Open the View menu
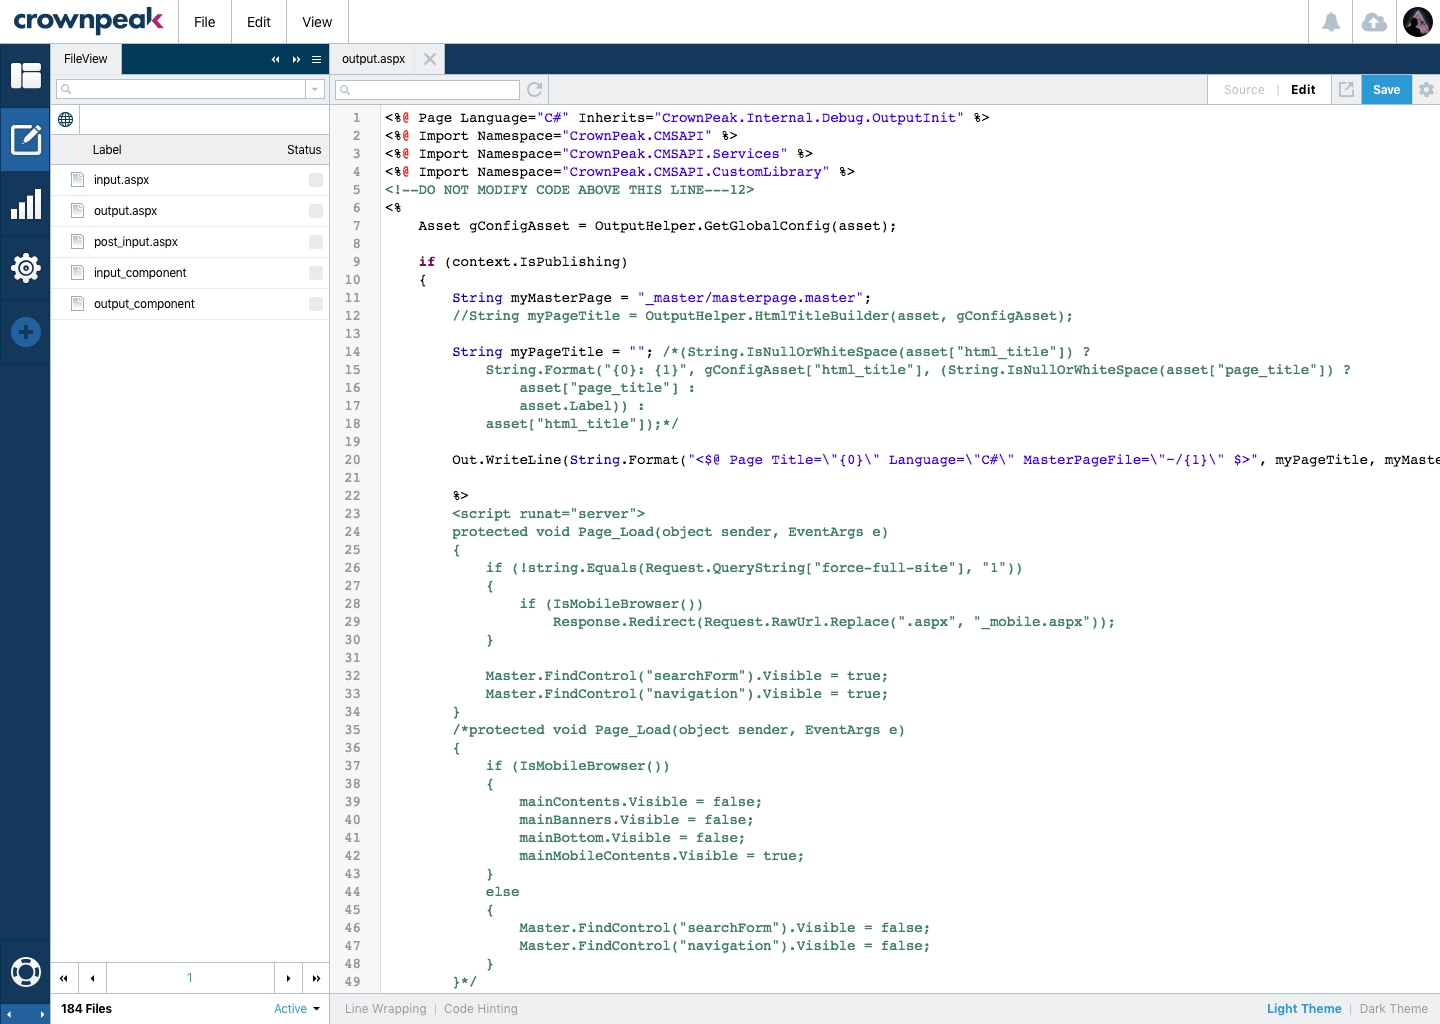 point(317,22)
